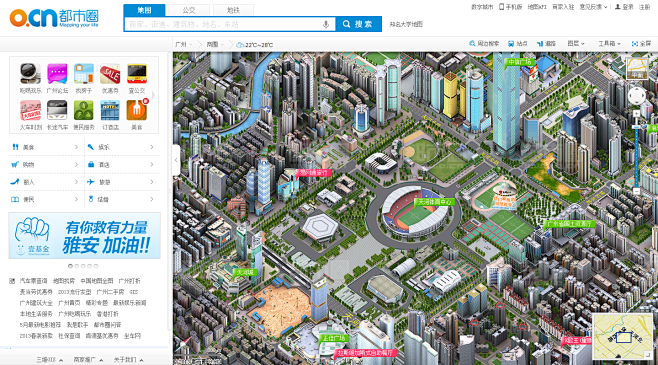Open the 商家入驻 top link

pyautogui.click(x=563, y=7)
